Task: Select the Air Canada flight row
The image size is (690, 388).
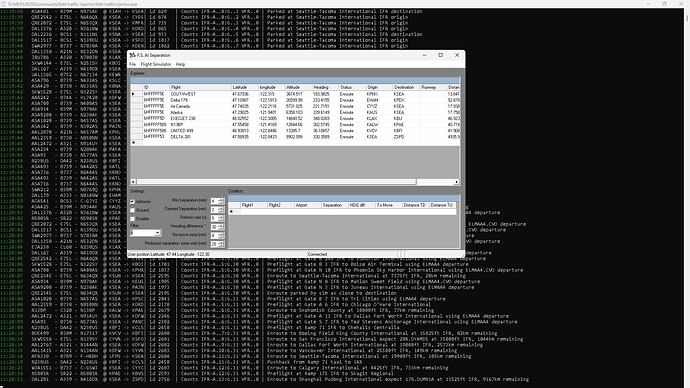Action: (295, 106)
